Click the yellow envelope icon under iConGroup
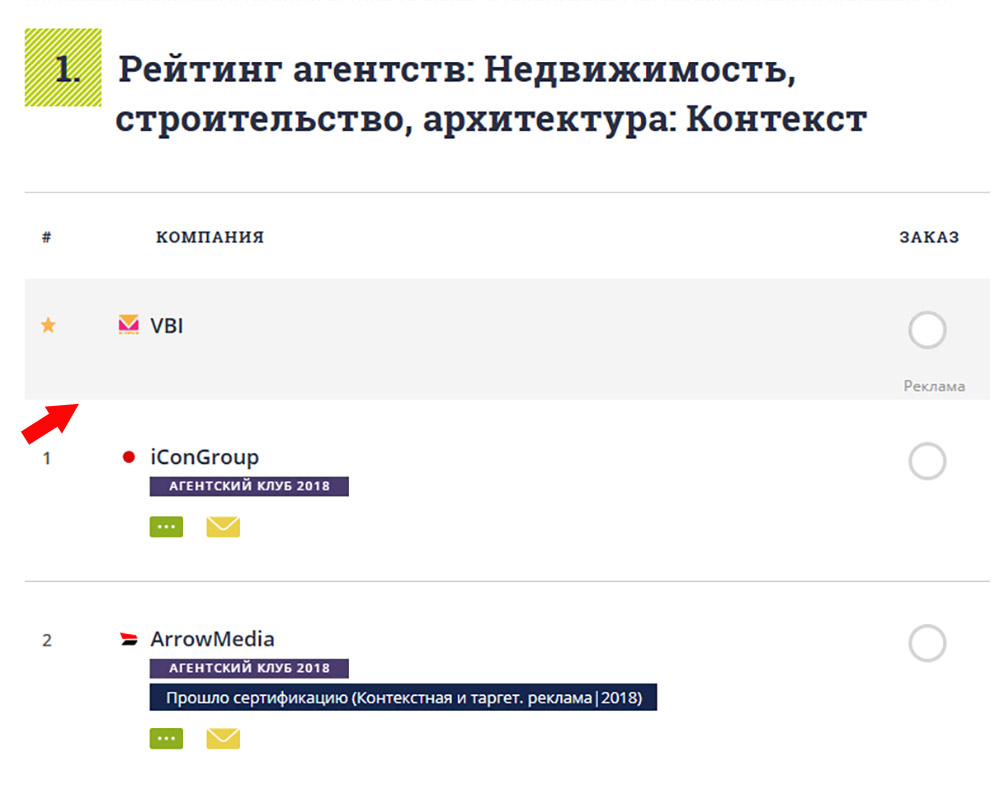Image resolution: width=1000 pixels, height=785 pixels. [223, 527]
